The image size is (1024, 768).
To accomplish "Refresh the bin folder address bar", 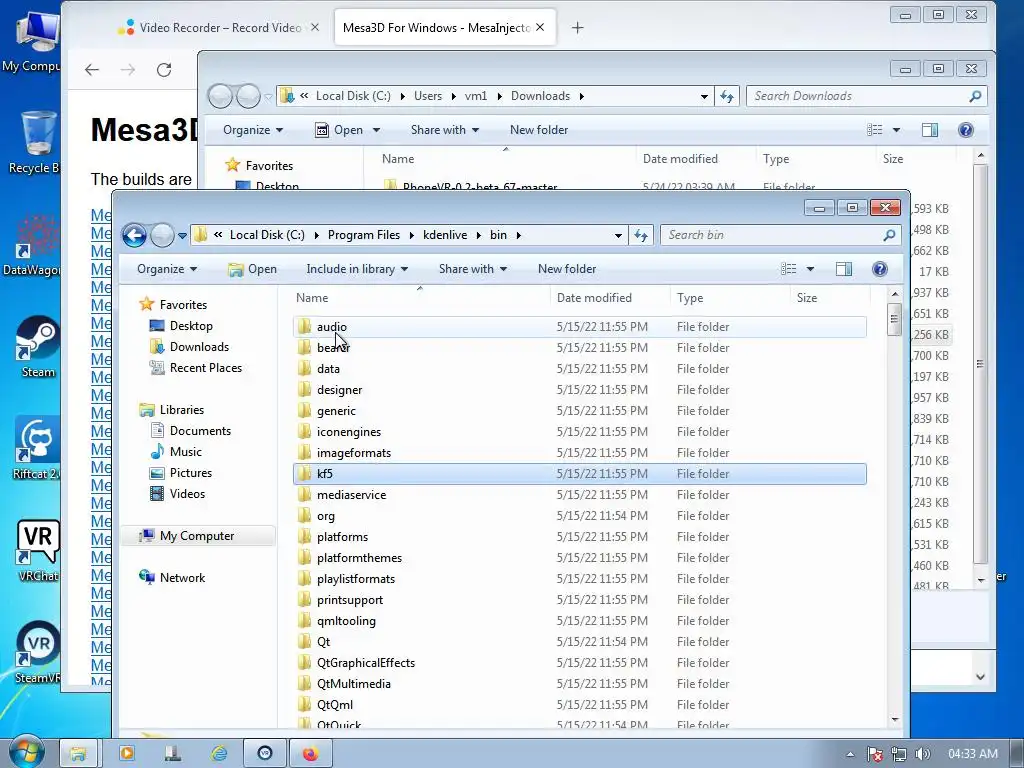I will (641, 235).
